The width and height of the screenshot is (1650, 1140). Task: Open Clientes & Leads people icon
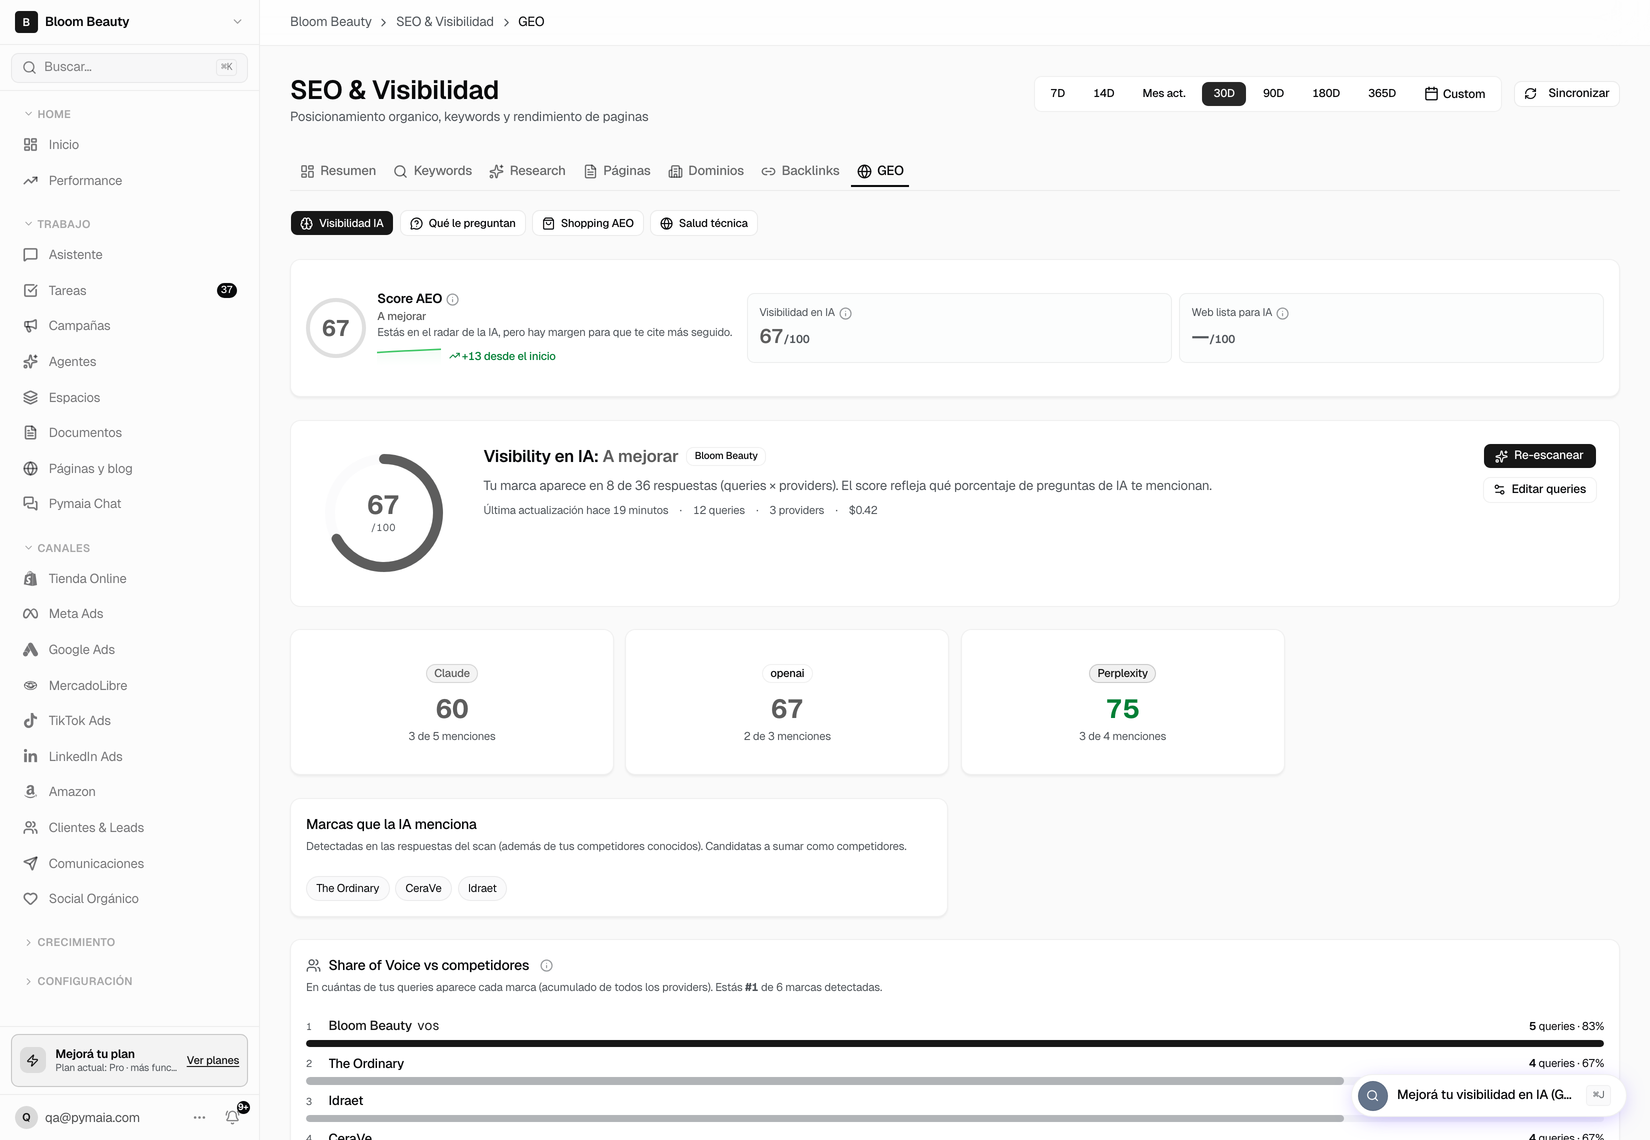point(30,828)
